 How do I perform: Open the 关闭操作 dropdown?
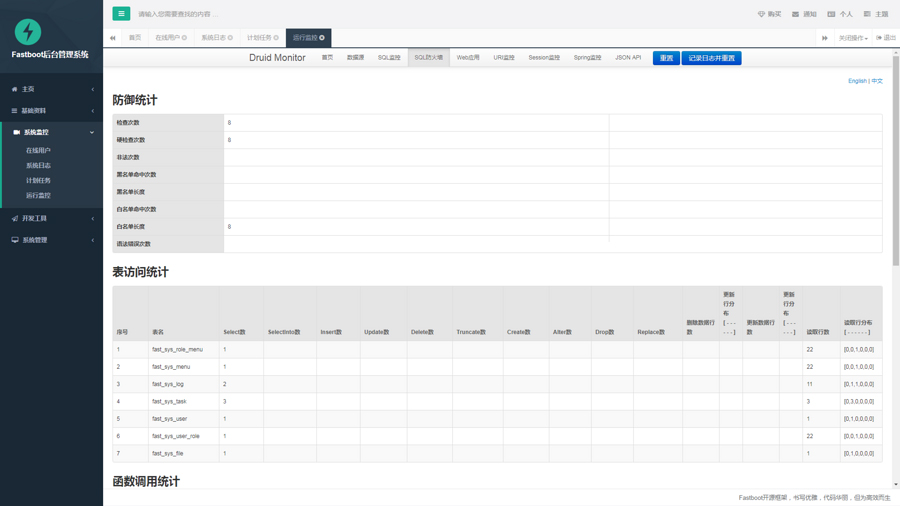[x=853, y=38]
